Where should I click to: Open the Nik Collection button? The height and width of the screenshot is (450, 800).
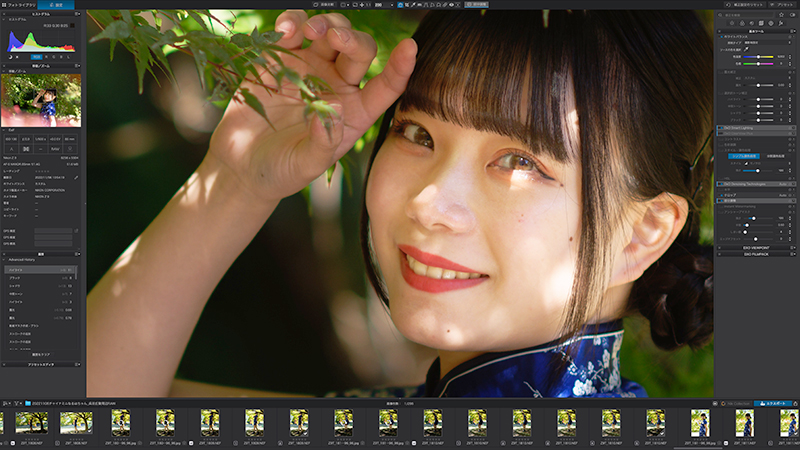[x=736, y=403]
